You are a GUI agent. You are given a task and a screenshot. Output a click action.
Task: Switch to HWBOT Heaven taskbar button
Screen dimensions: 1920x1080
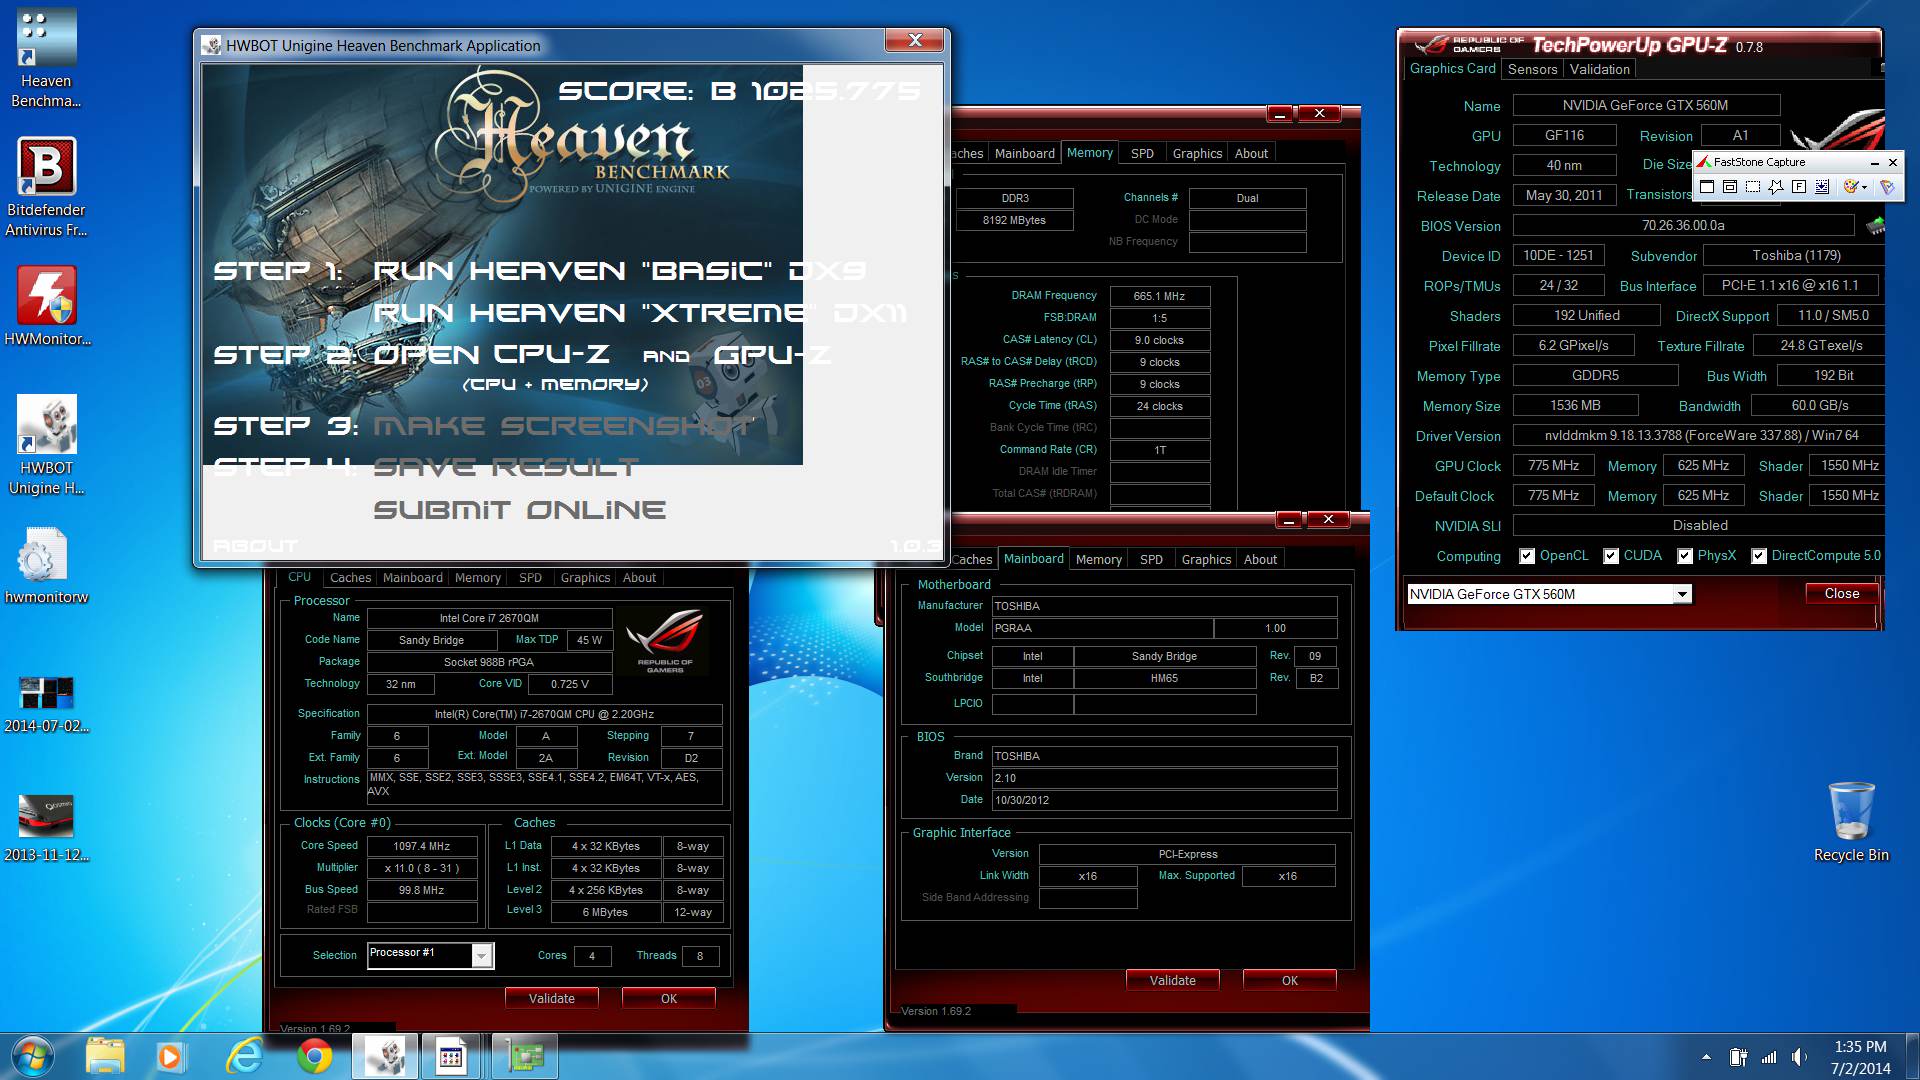click(385, 1057)
